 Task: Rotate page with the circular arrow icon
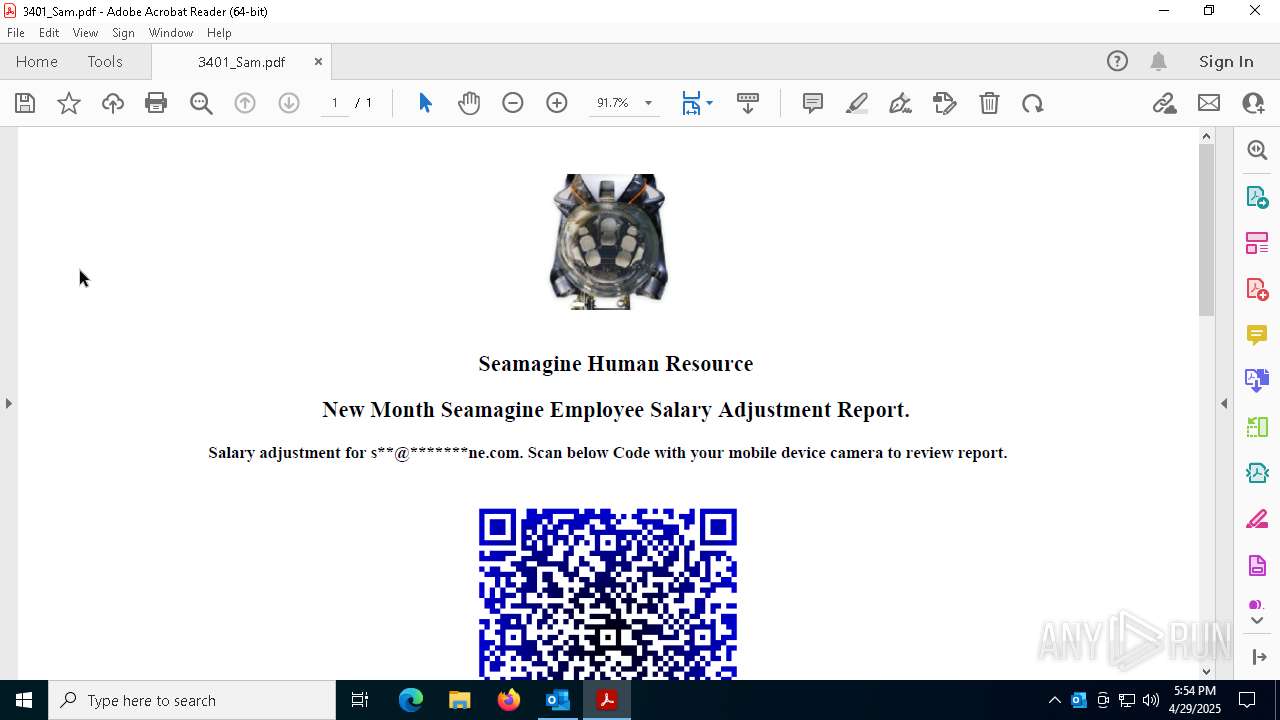1033,103
